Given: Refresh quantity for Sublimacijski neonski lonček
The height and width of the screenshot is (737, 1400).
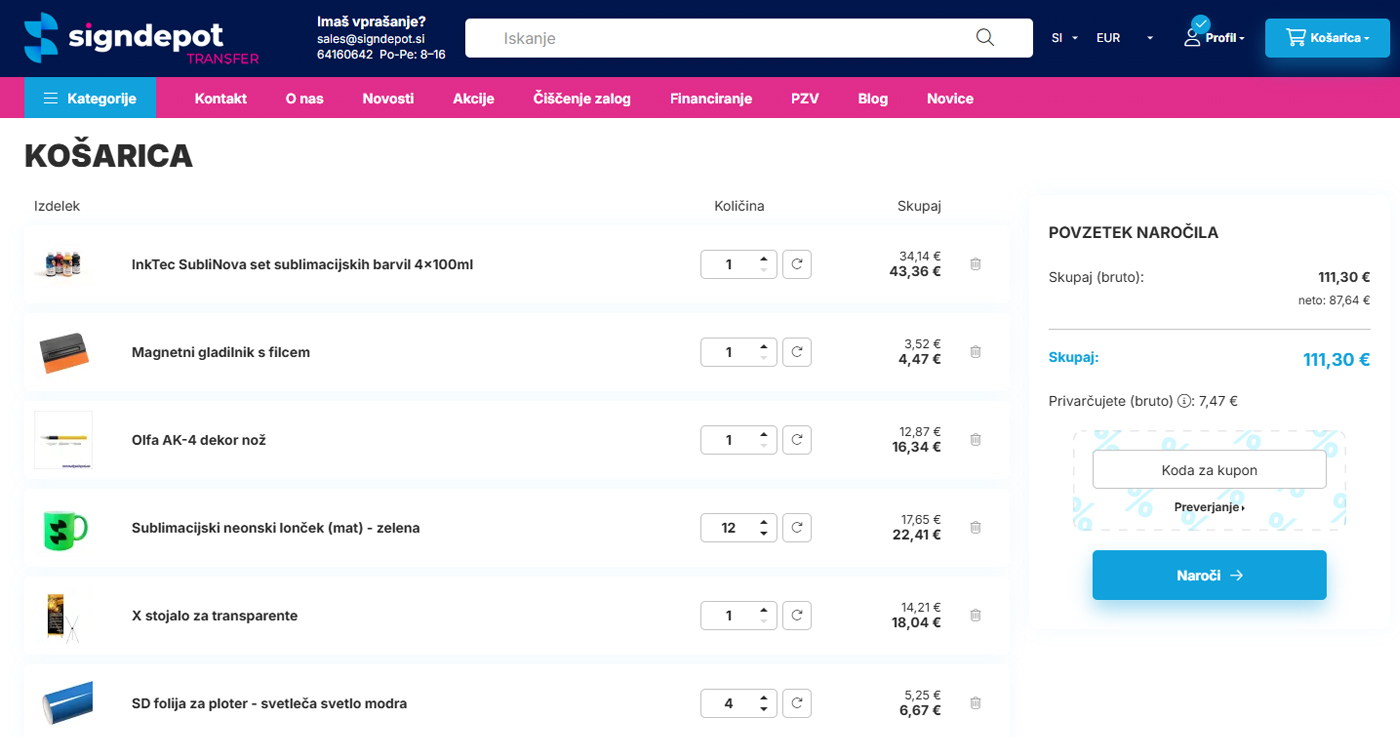Looking at the screenshot, I should [x=797, y=528].
